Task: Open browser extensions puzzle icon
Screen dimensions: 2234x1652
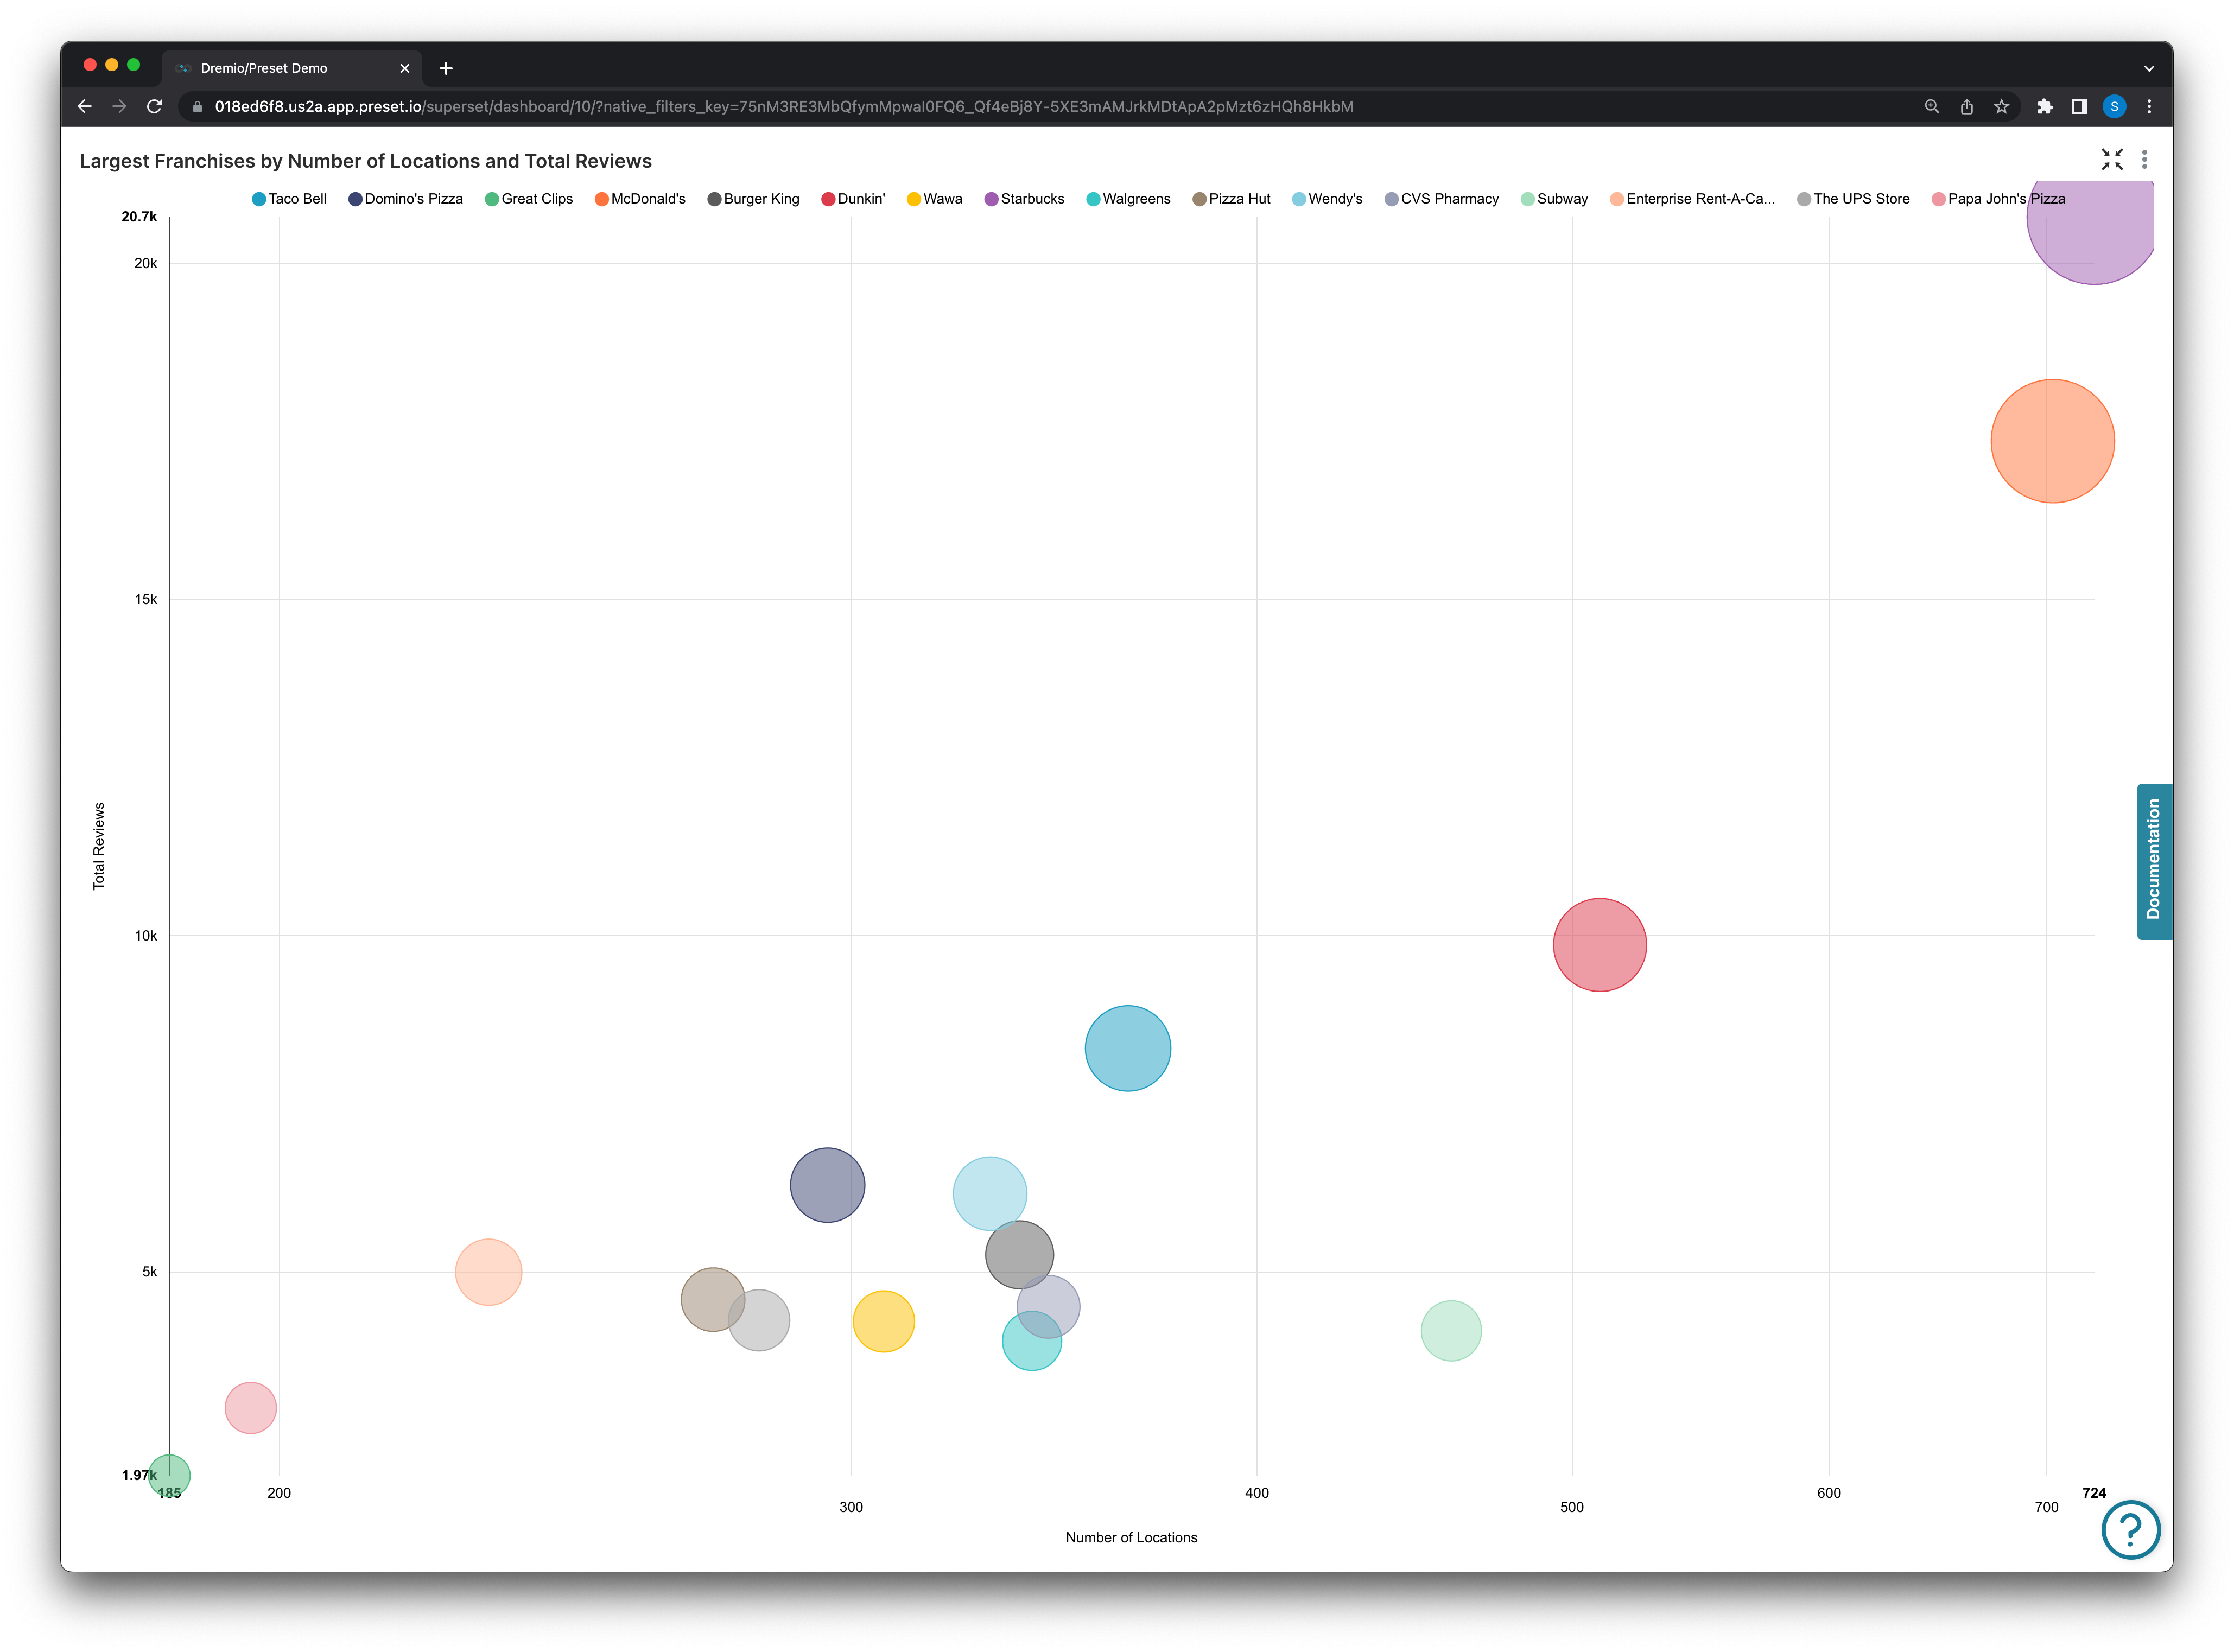Action: pos(2044,107)
